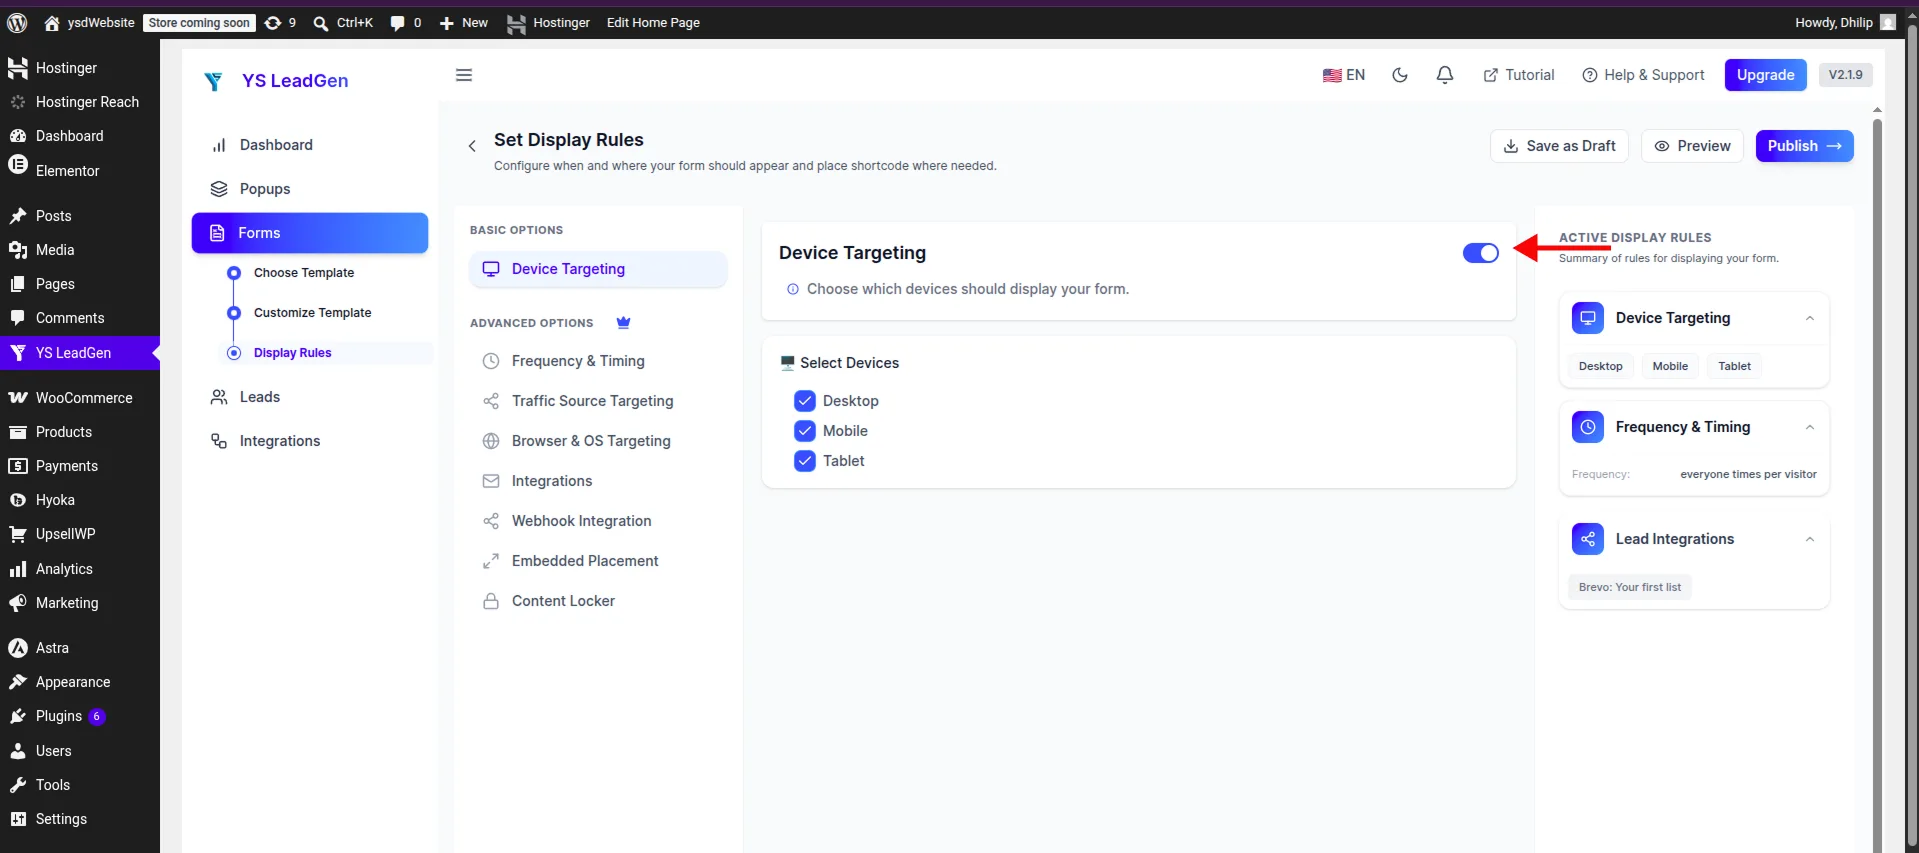Image resolution: width=1919 pixels, height=853 pixels.
Task: Collapse the Frequency & Timing summary card
Action: coord(1810,427)
